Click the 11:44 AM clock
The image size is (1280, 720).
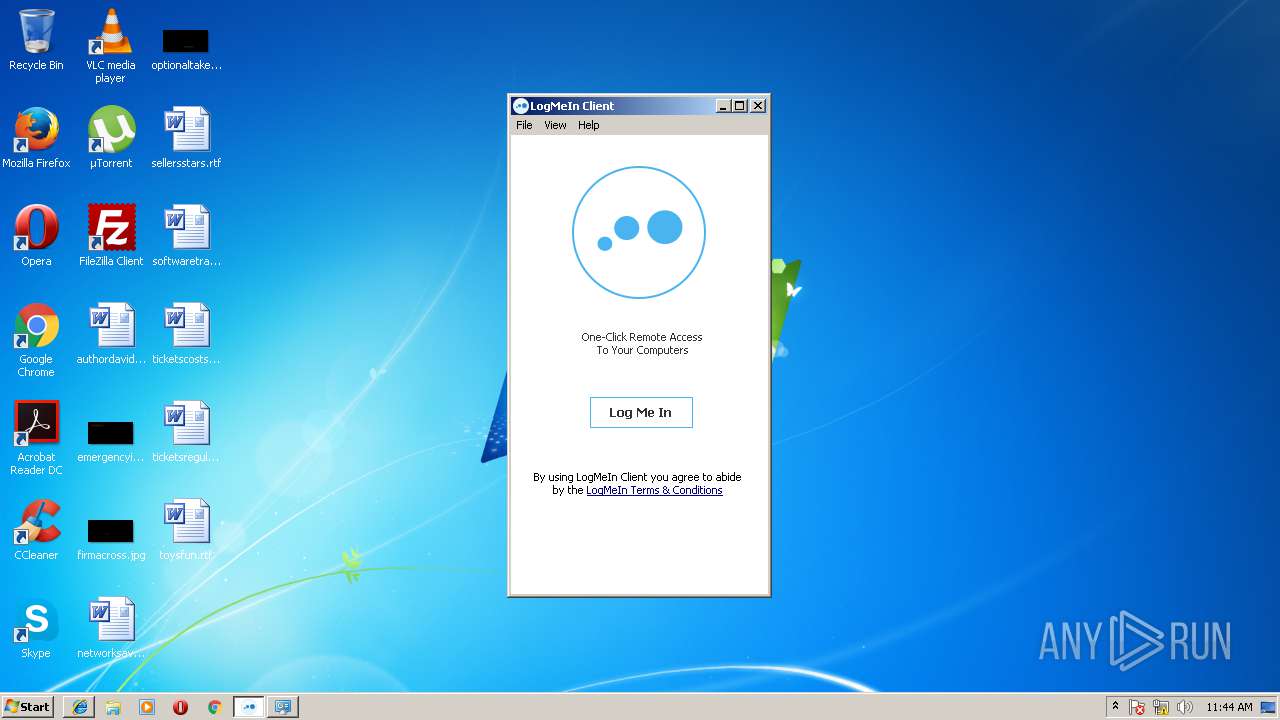click(x=1229, y=707)
